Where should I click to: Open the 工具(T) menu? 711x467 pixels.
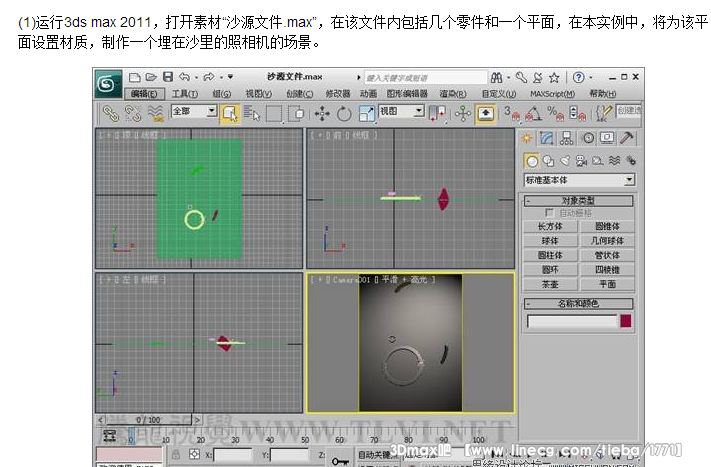pyautogui.click(x=185, y=94)
